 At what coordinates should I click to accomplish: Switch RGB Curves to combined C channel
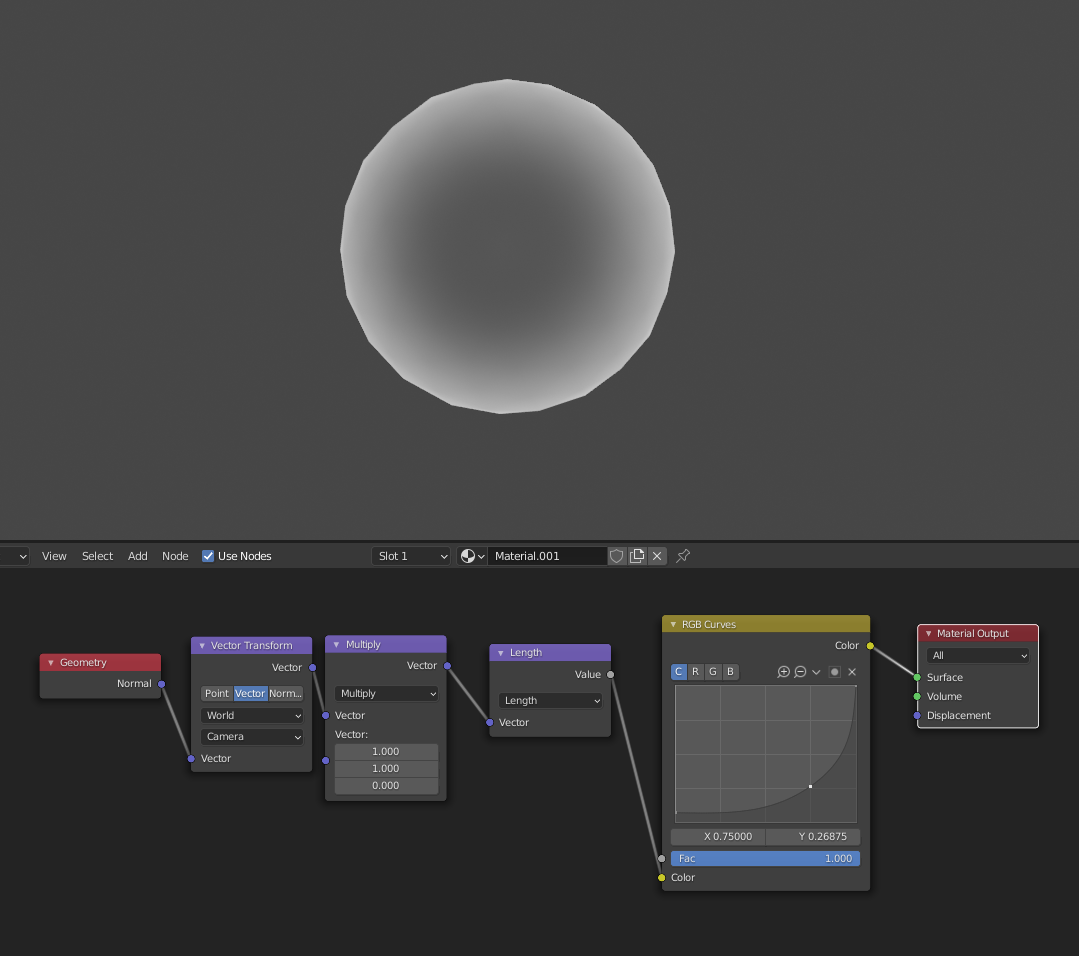(679, 672)
